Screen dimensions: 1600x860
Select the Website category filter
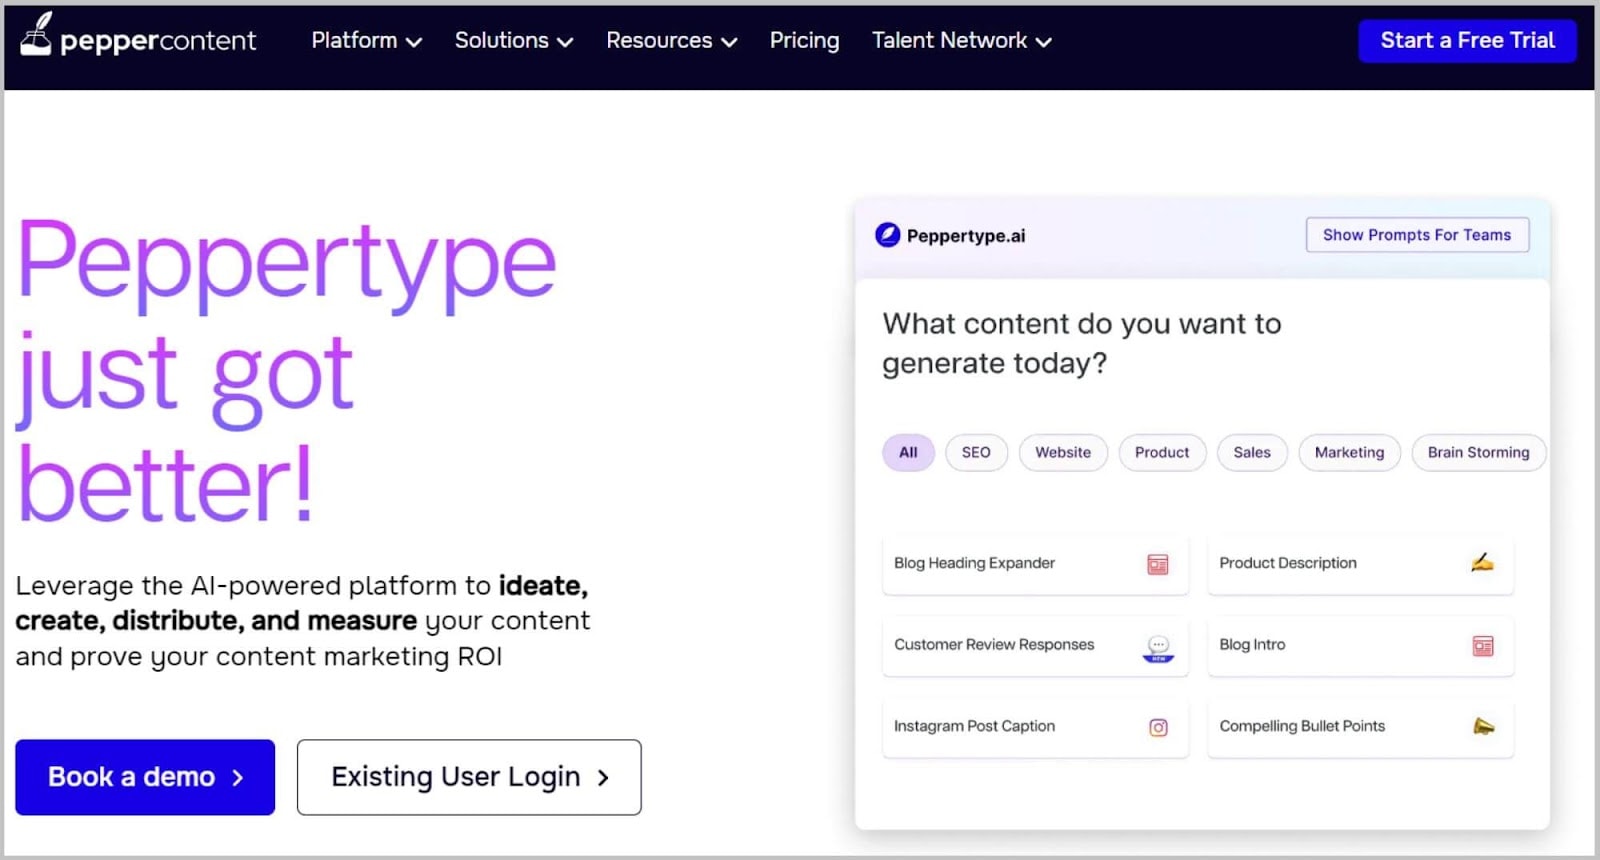pos(1063,452)
